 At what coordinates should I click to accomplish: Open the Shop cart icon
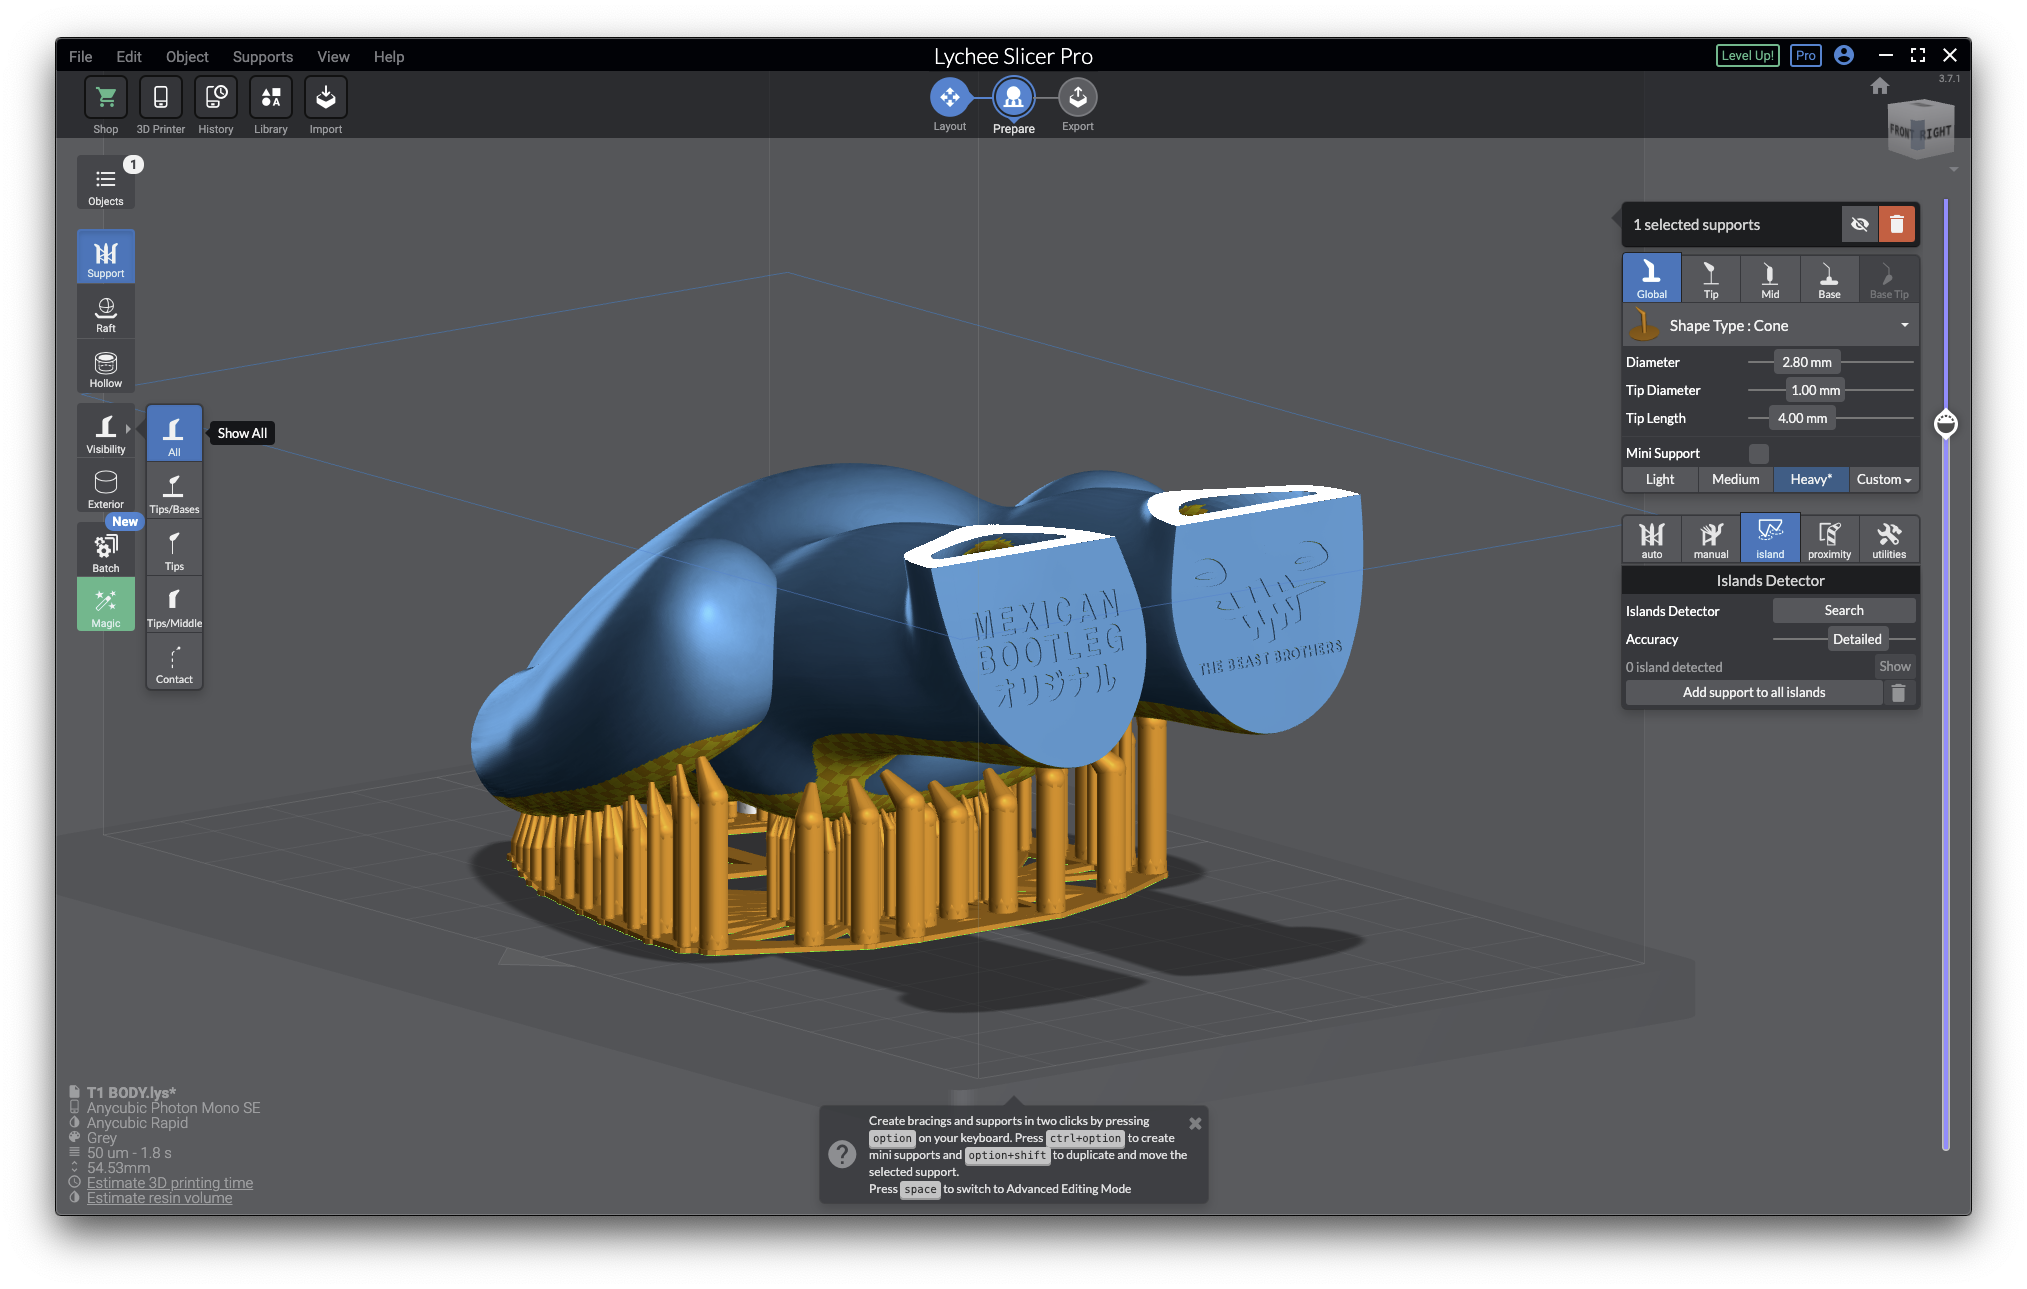point(105,98)
